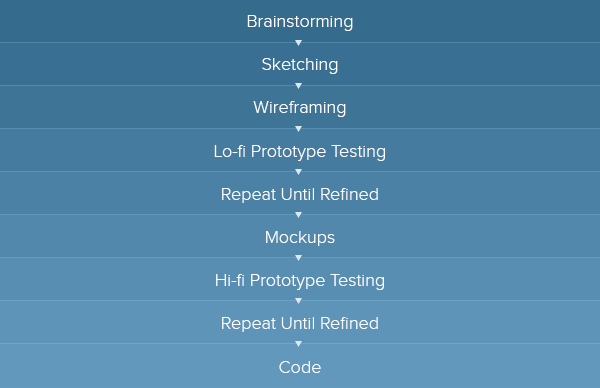The image size is (600, 388).
Task: Select the Mockups step label
Action: [x=300, y=238]
